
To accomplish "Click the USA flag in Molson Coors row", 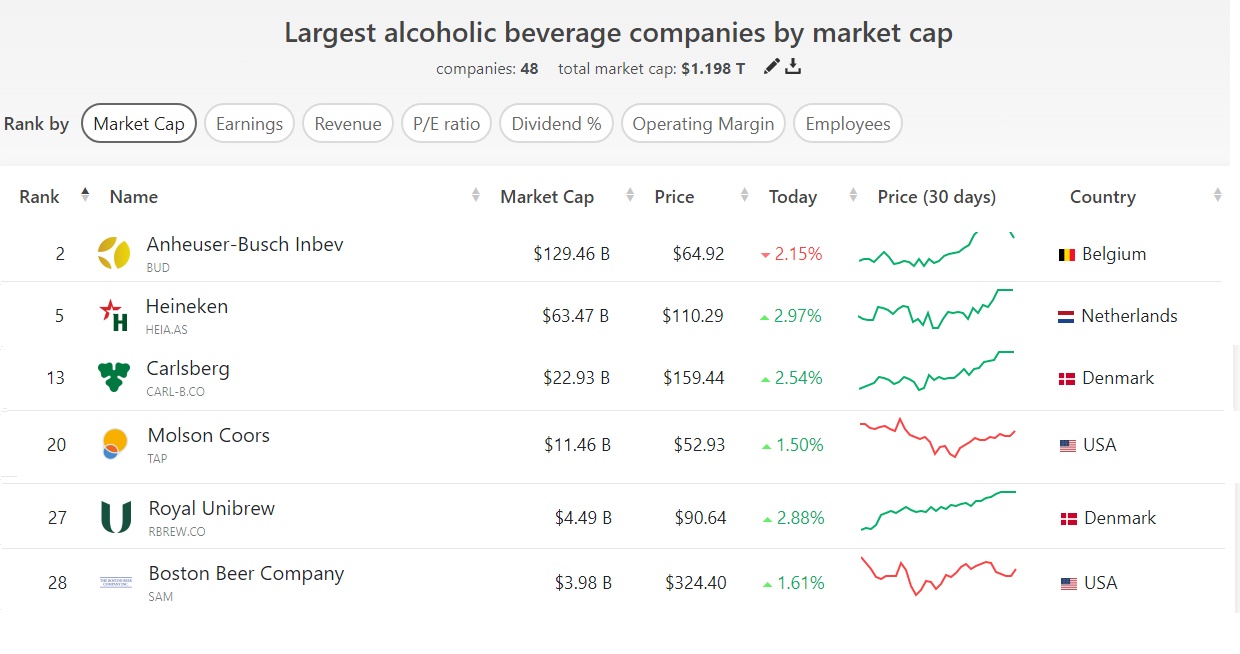I will (x=1068, y=446).
